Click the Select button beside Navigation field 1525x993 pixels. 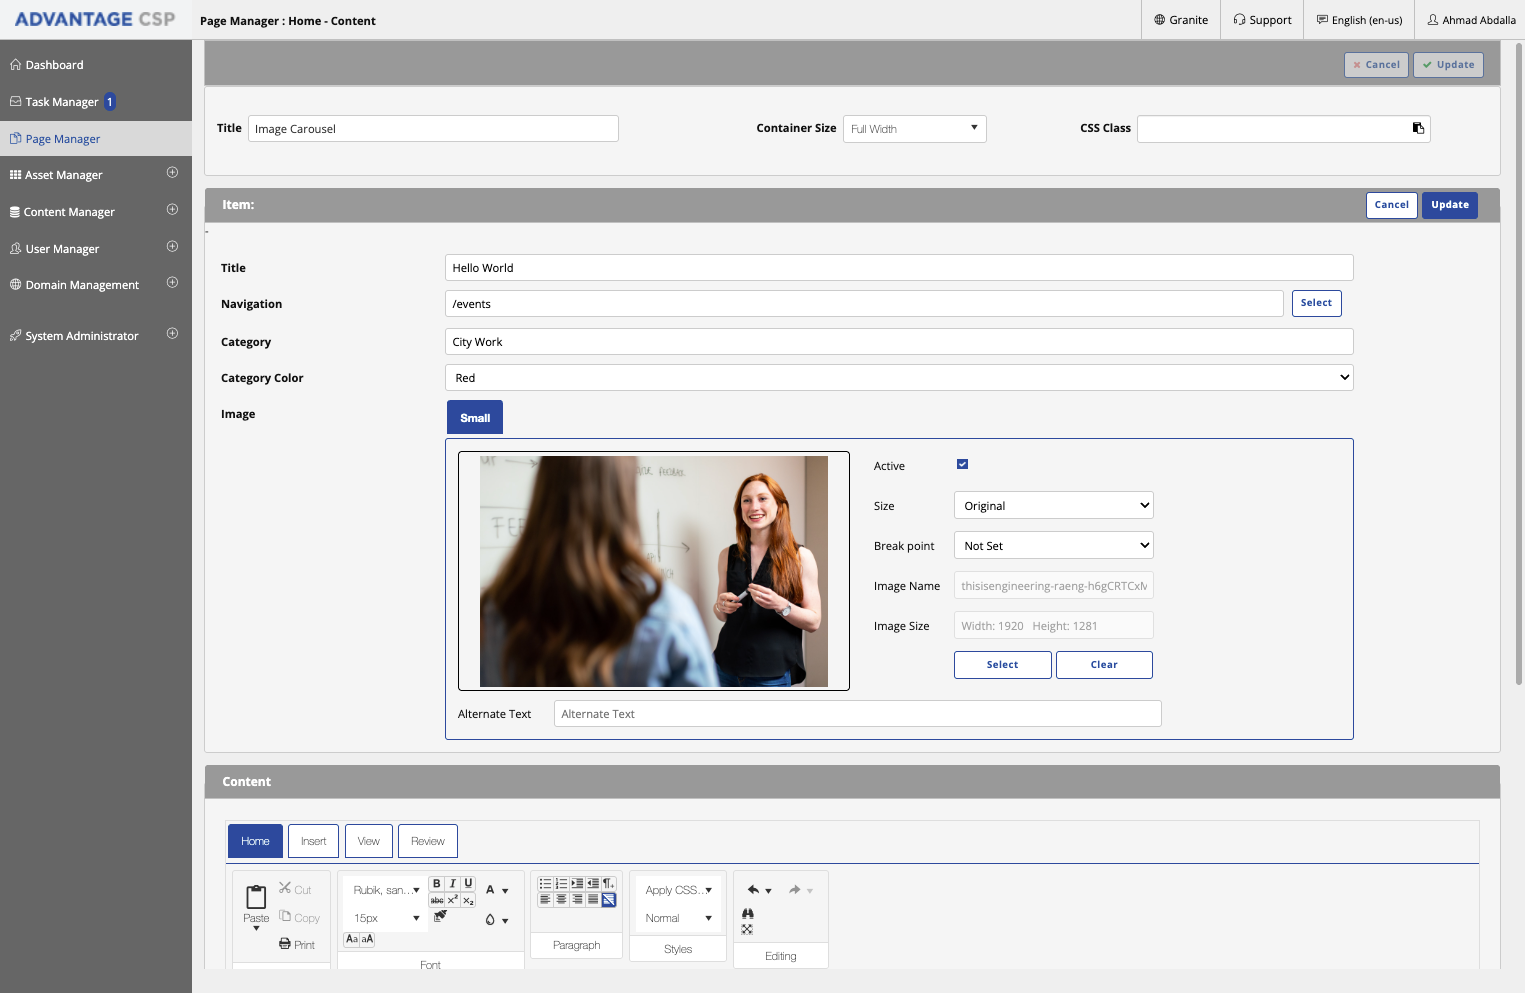1316,303
